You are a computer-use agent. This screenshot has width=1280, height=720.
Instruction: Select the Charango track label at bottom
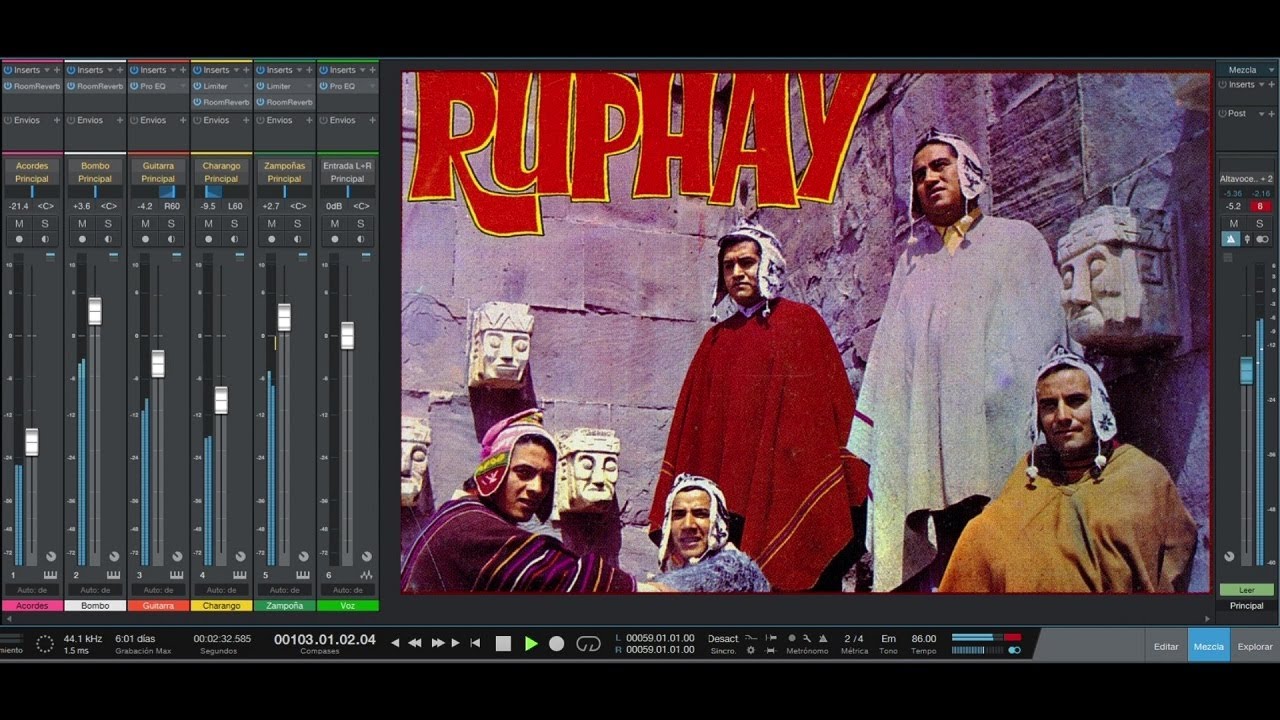tap(221, 605)
